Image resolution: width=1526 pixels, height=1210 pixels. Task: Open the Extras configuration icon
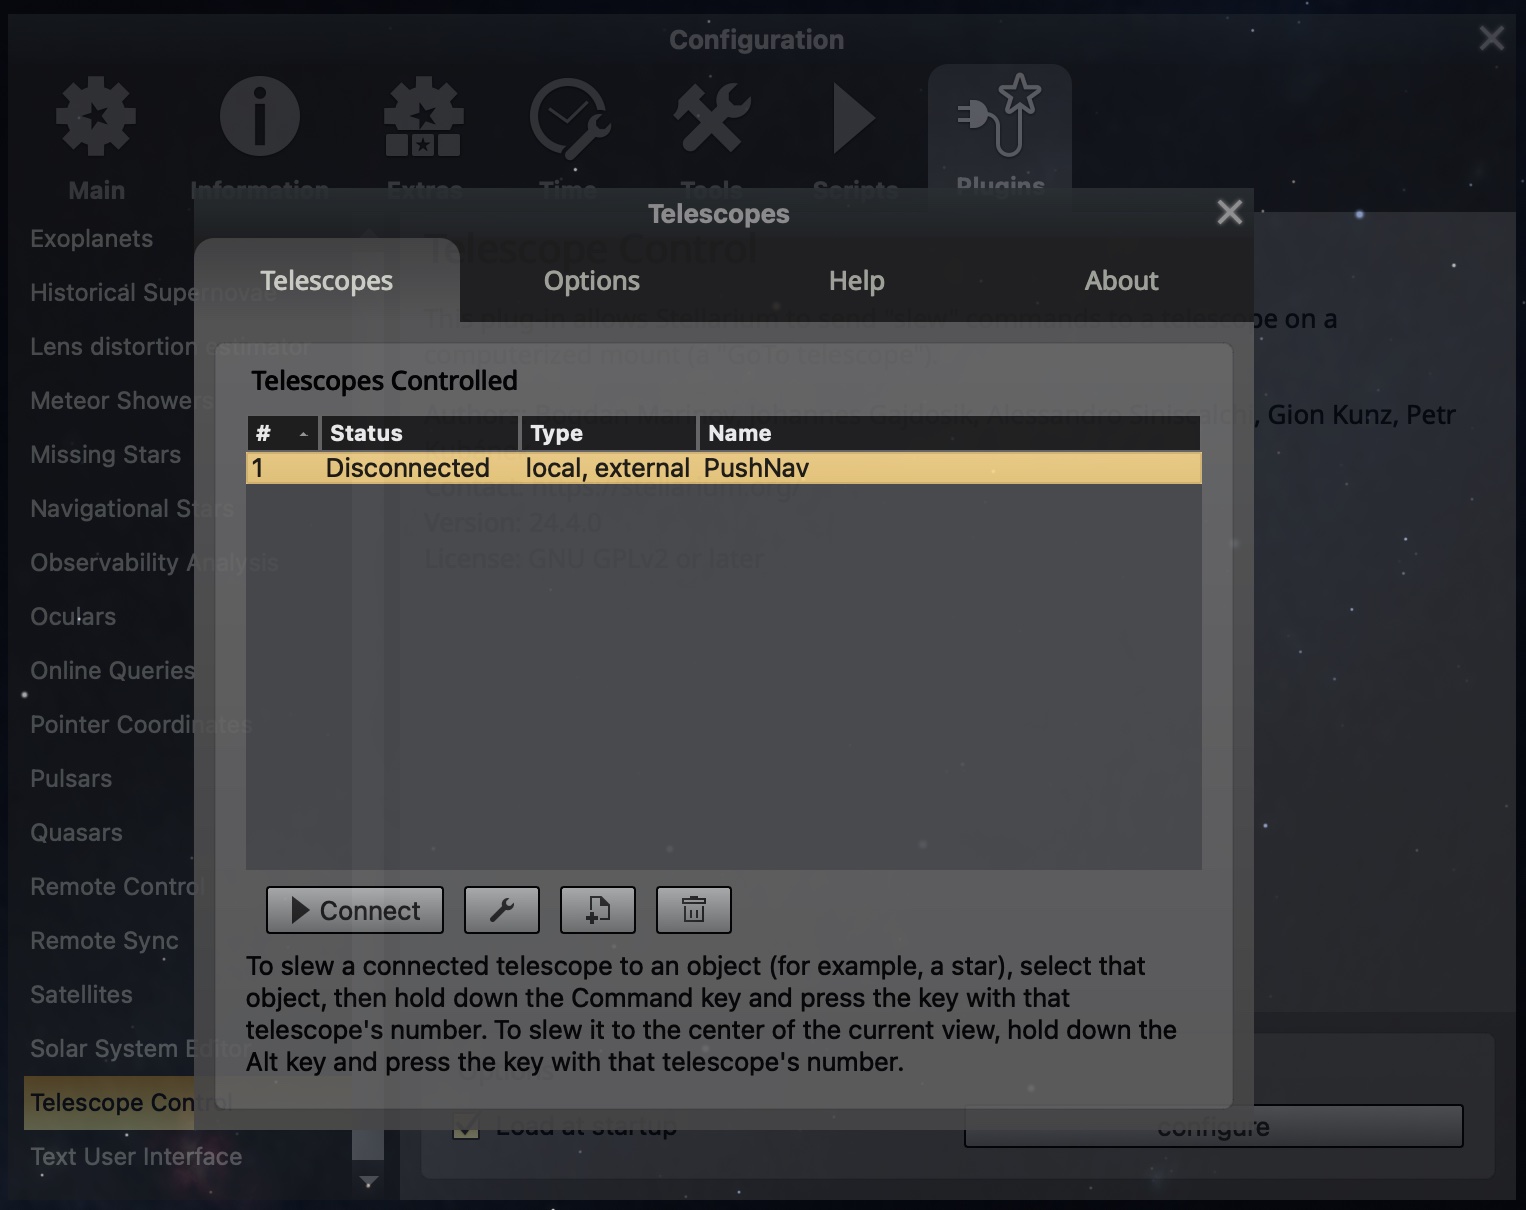click(x=423, y=120)
